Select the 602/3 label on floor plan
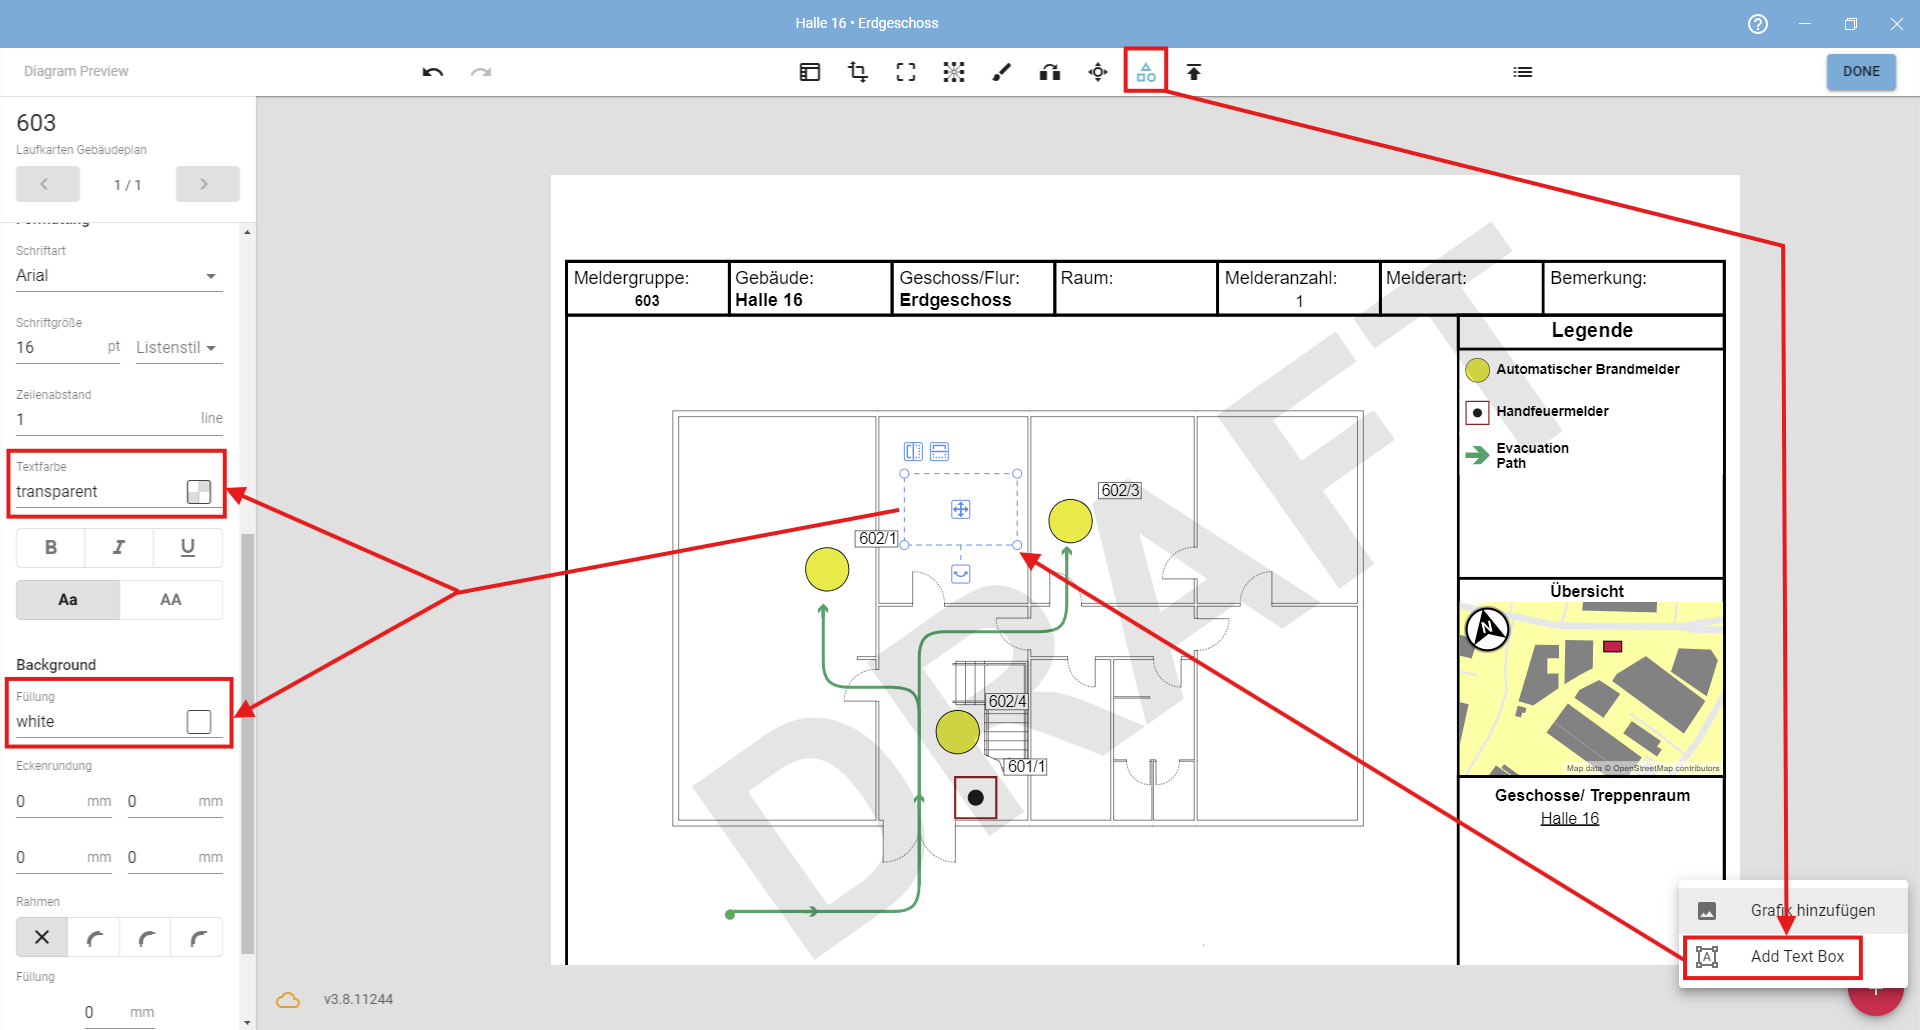This screenshot has width=1920, height=1030. [x=1120, y=491]
